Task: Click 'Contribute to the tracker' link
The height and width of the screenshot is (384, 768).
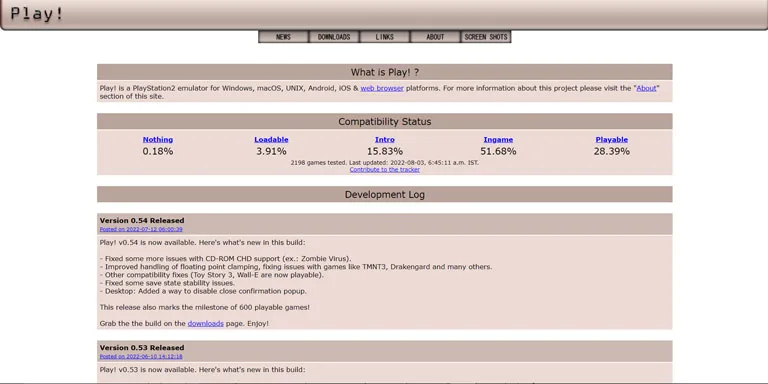Action: coord(384,169)
